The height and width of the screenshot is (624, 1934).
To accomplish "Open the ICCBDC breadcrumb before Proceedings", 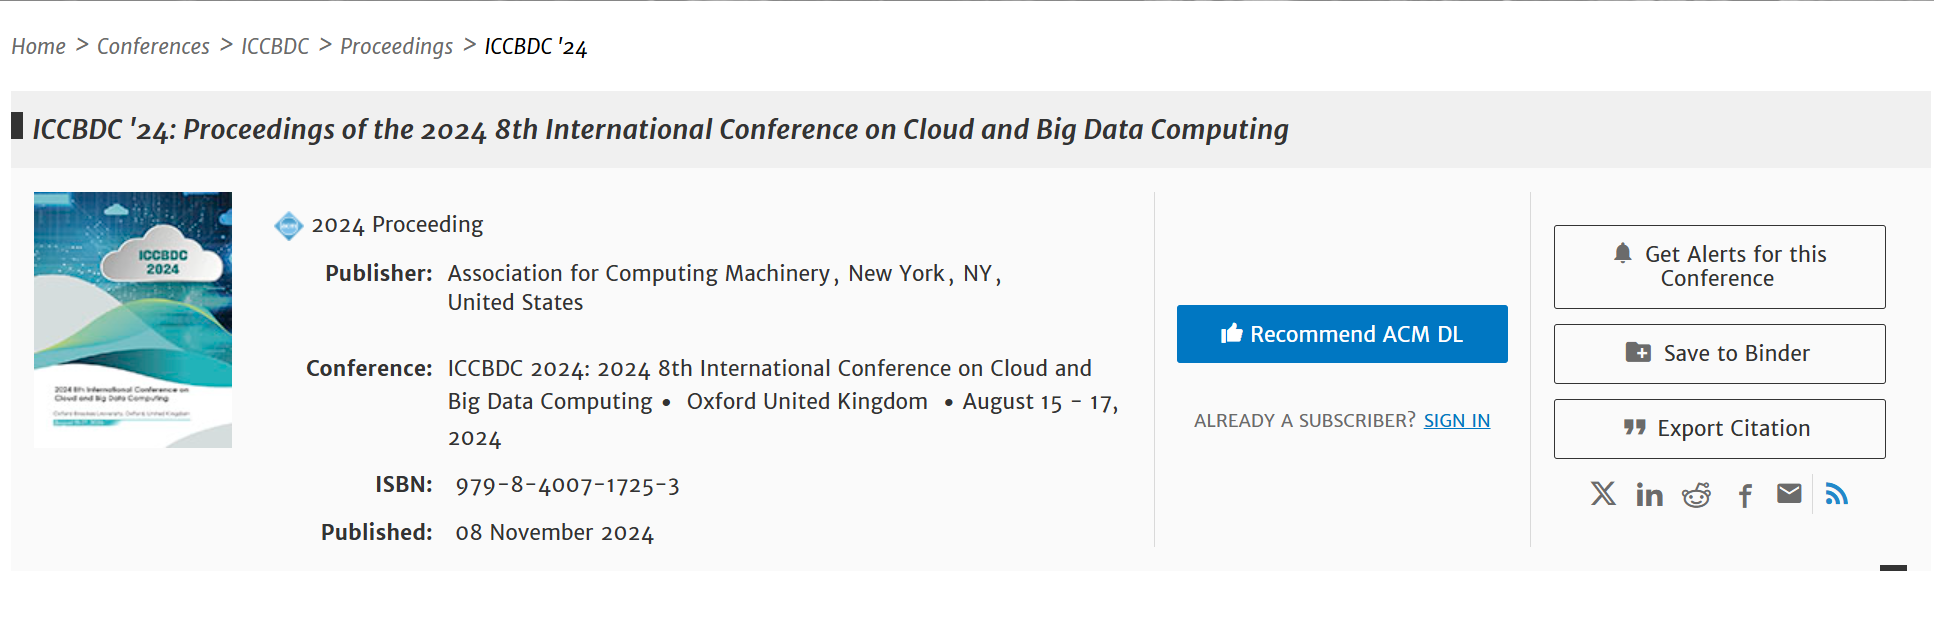I will [x=275, y=47].
